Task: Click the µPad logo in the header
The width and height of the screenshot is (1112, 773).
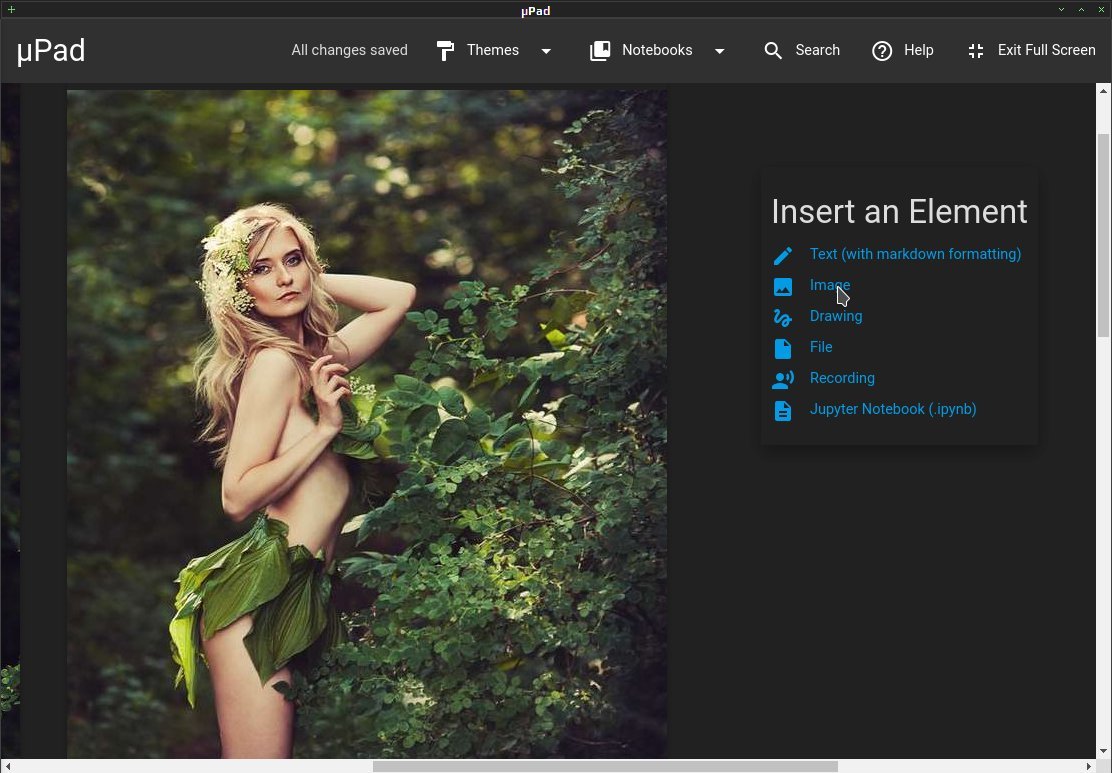Action: (51, 51)
